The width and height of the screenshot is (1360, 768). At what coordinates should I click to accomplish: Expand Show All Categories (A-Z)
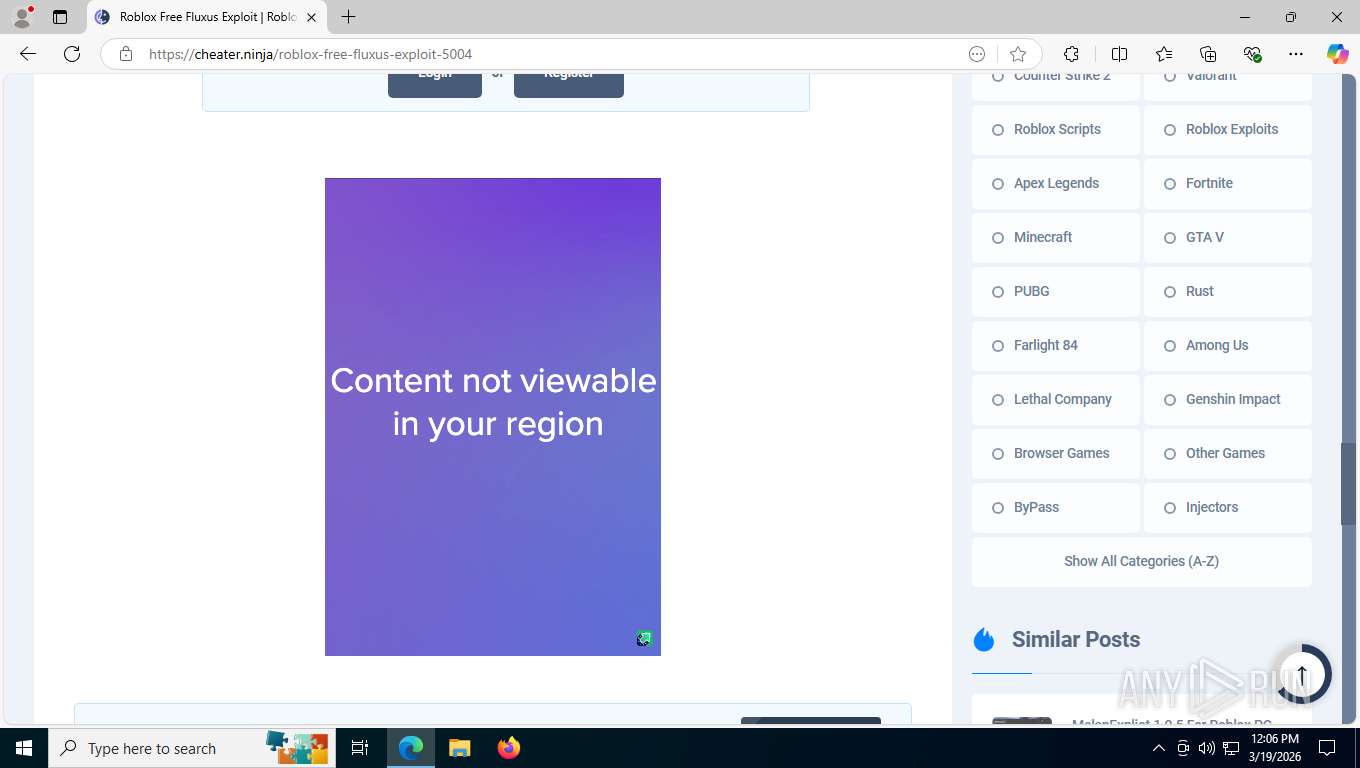click(1142, 562)
